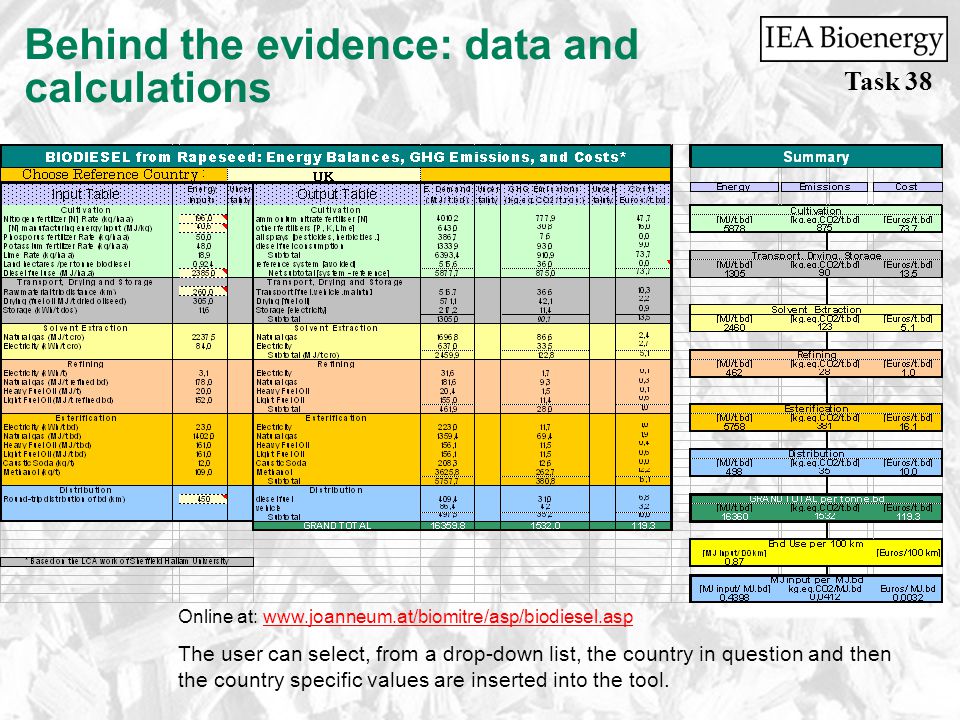Image resolution: width=960 pixels, height=720 pixels.
Task: Click the IEA Bioenergy logo box
Action: 853,39
